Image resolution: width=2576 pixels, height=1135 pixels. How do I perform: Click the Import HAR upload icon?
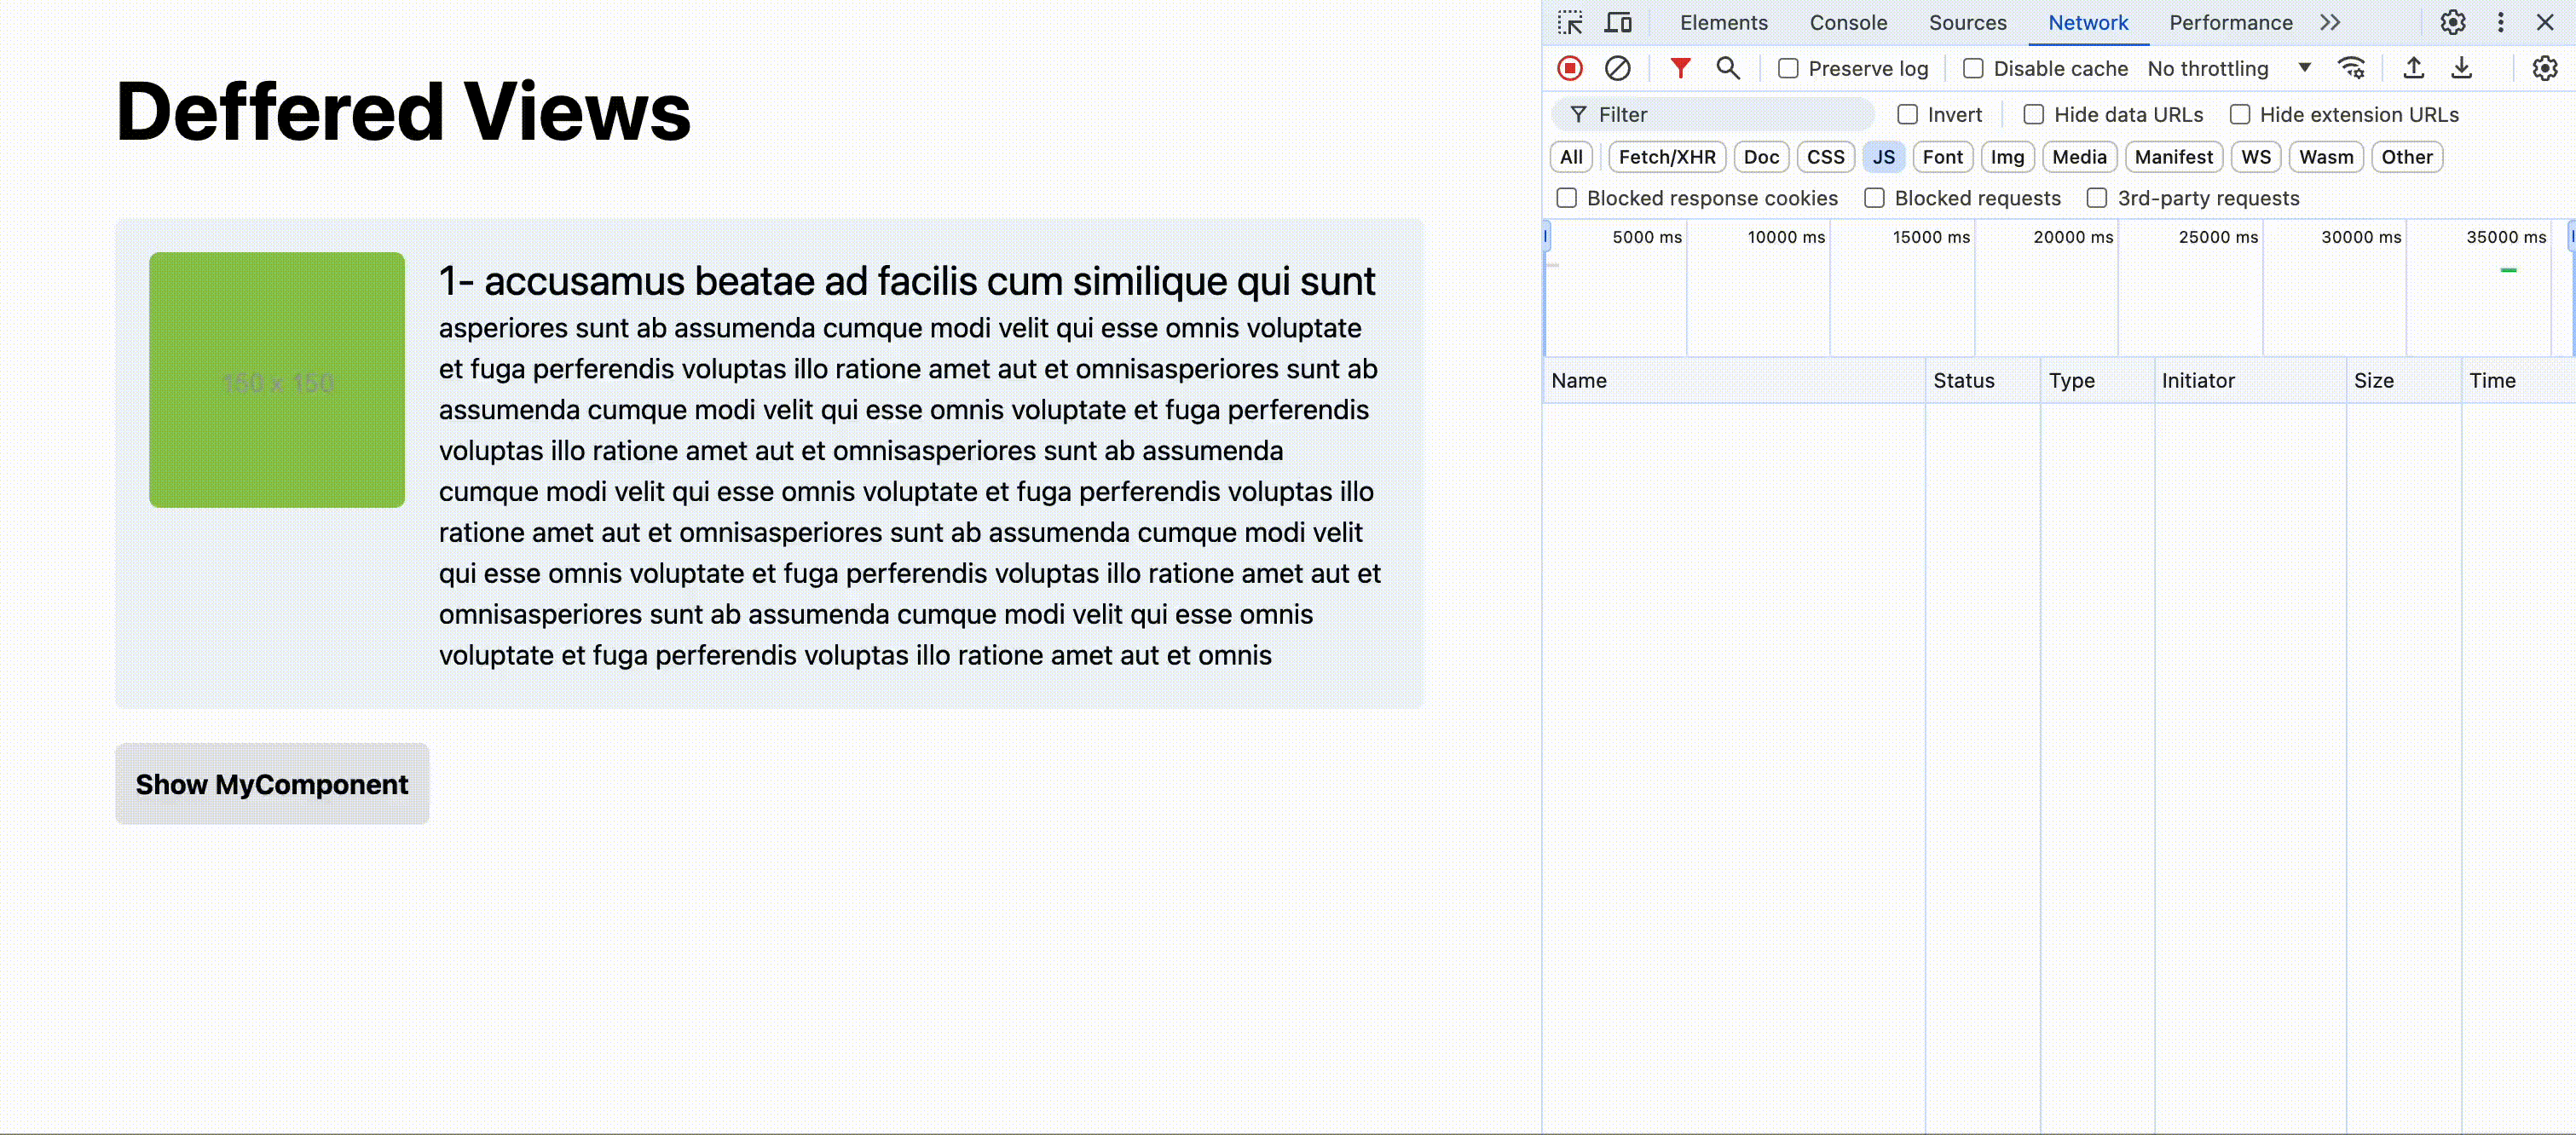2413,68
